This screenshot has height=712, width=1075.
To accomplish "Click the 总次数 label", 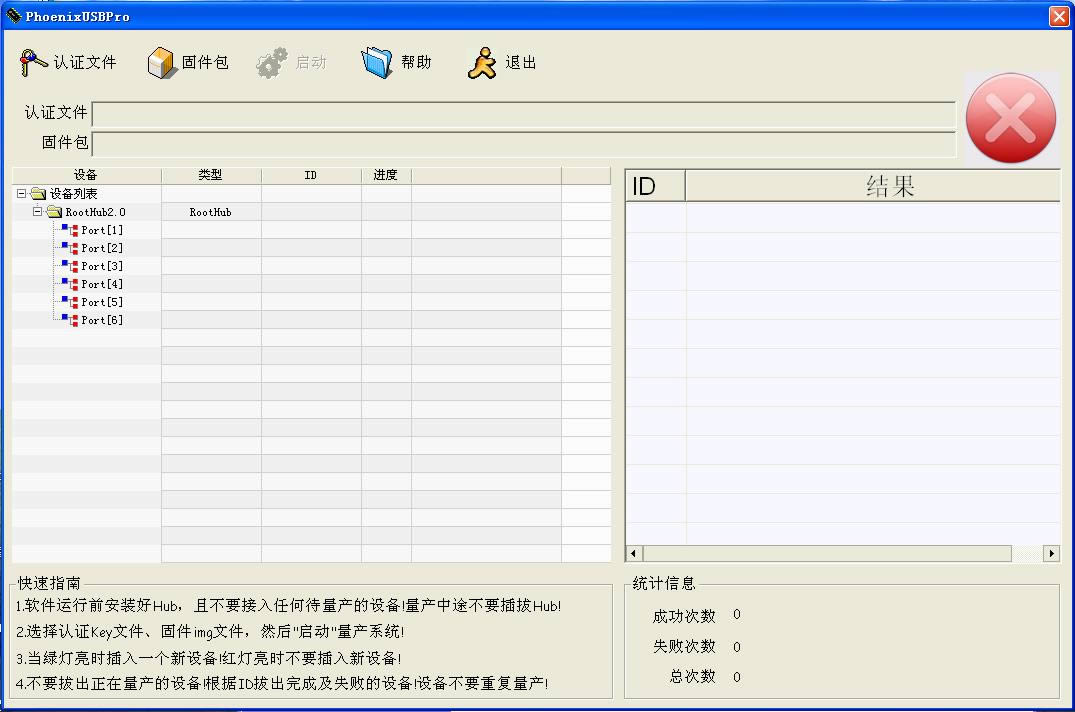I will 692,676.
